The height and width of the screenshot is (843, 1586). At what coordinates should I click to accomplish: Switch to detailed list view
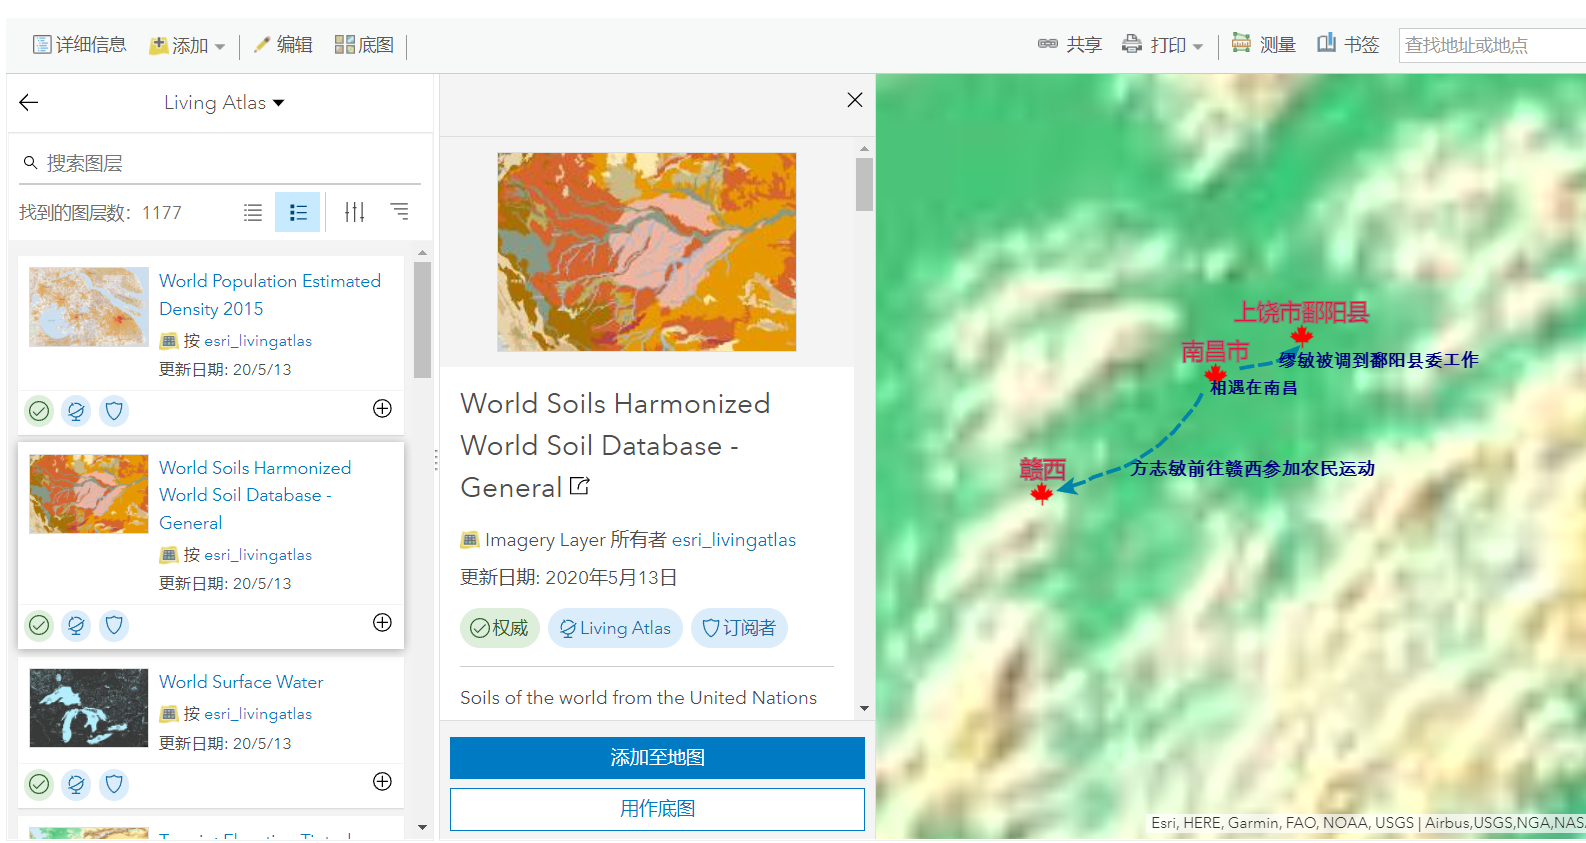click(x=298, y=212)
